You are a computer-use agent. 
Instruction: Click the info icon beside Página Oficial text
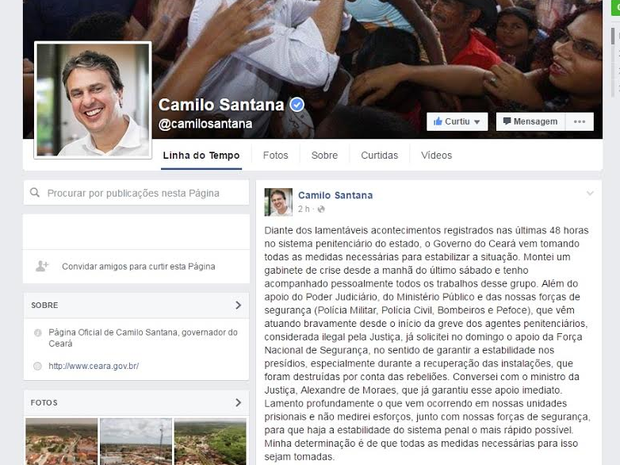pos(38,333)
